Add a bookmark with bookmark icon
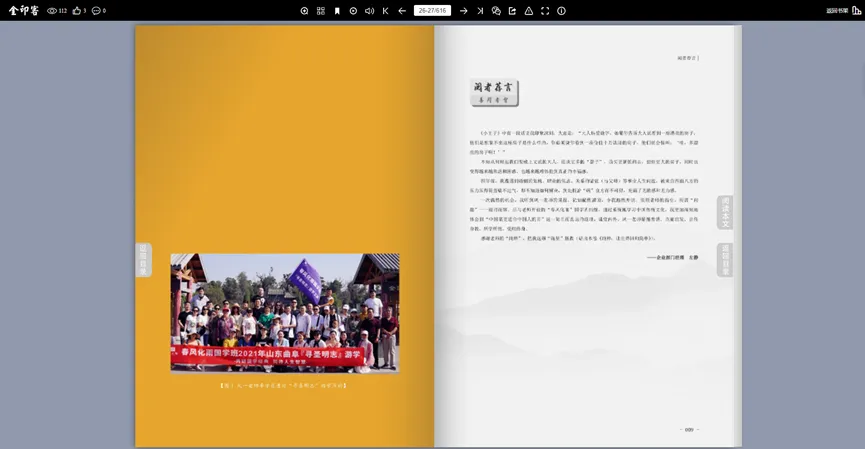Image resolution: width=865 pixels, height=449 pixels. [337, 10]
